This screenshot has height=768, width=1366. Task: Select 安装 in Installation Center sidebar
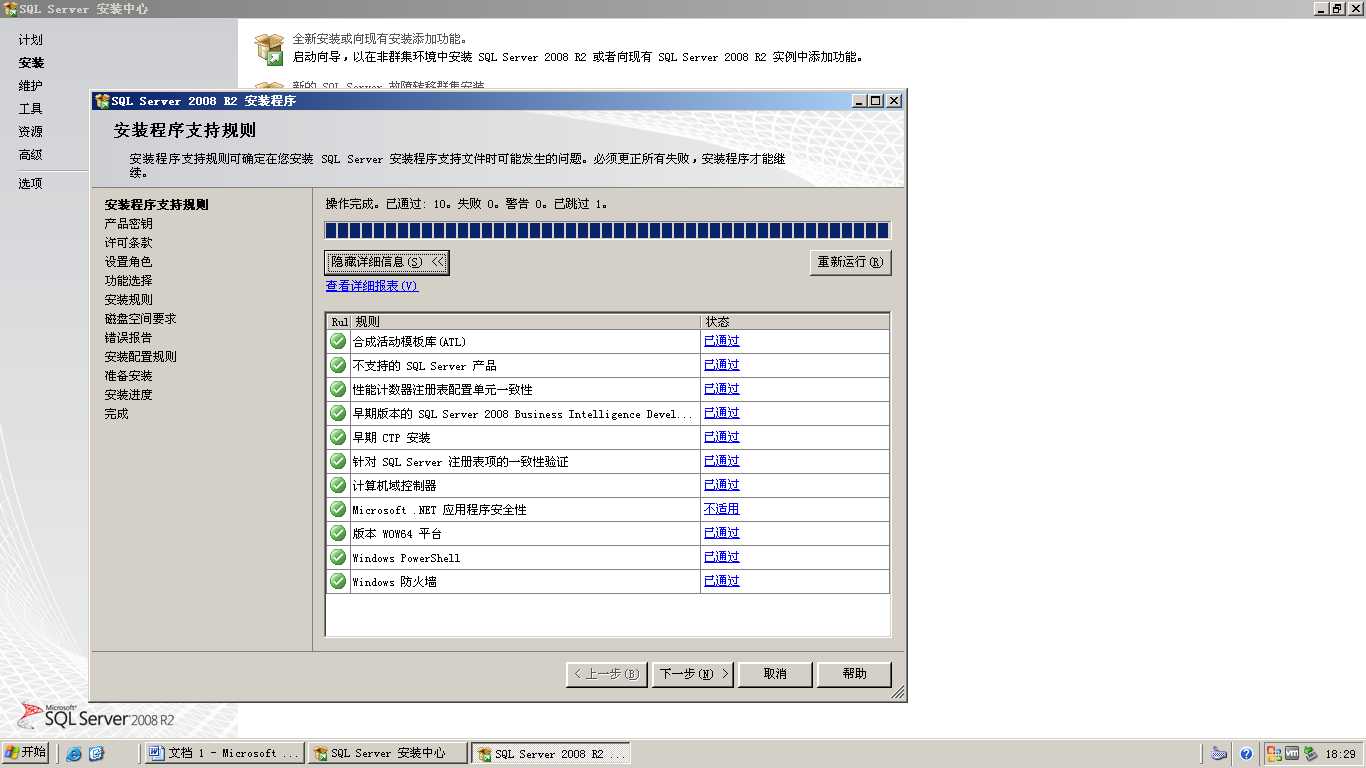tap(31, 63)
